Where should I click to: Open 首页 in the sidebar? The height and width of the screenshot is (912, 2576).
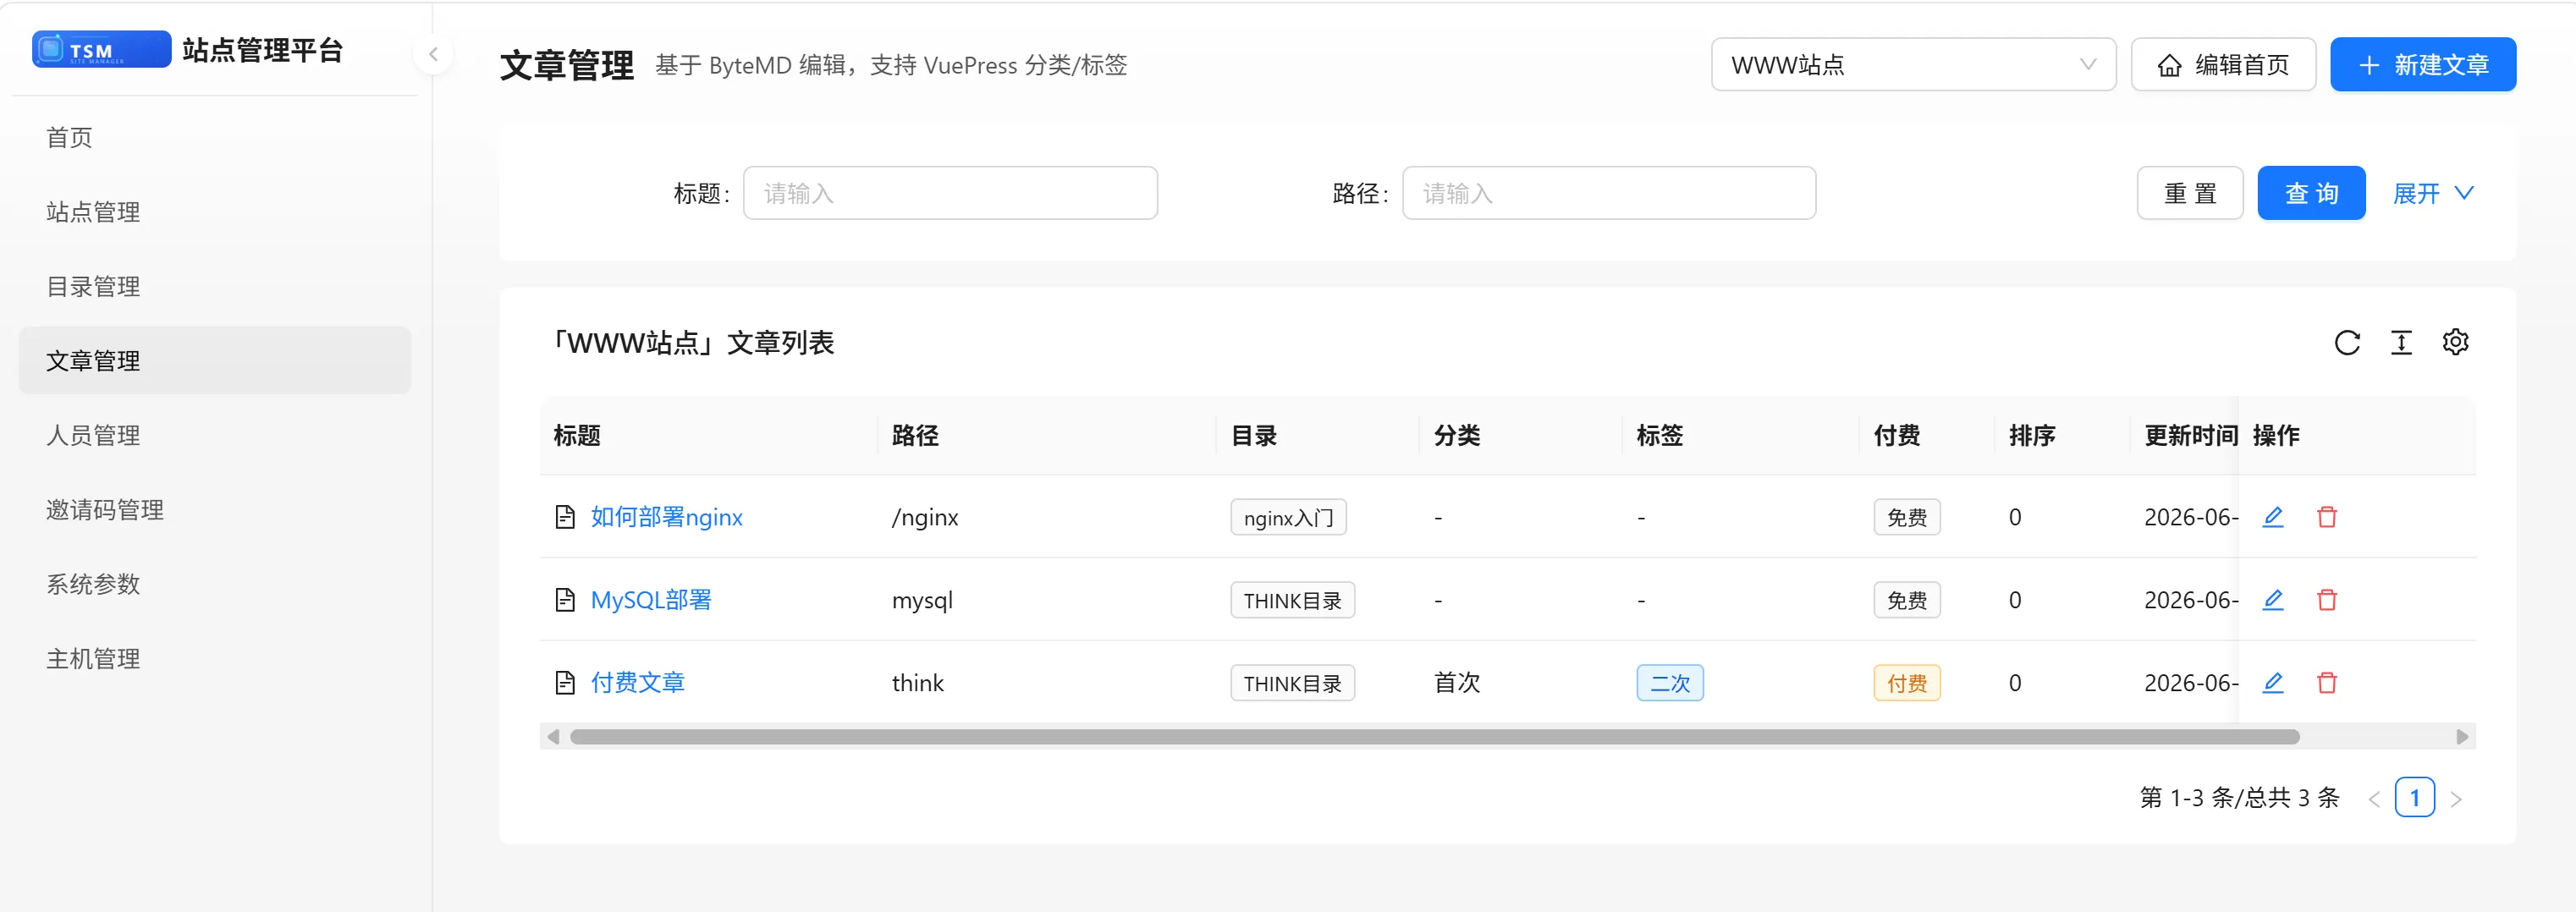pyautogui.click(x=215, y=137)
